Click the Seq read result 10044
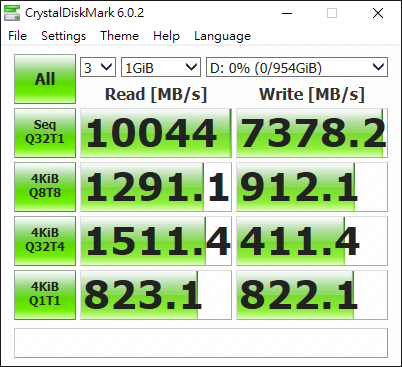Image resolution: width=402 pixels, height=367 pixels. pos(156,133)
